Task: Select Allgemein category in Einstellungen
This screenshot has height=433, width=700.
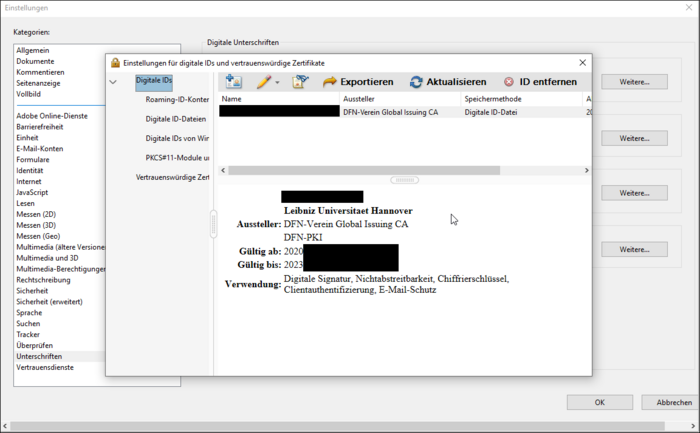Action: tap(33, 50)
